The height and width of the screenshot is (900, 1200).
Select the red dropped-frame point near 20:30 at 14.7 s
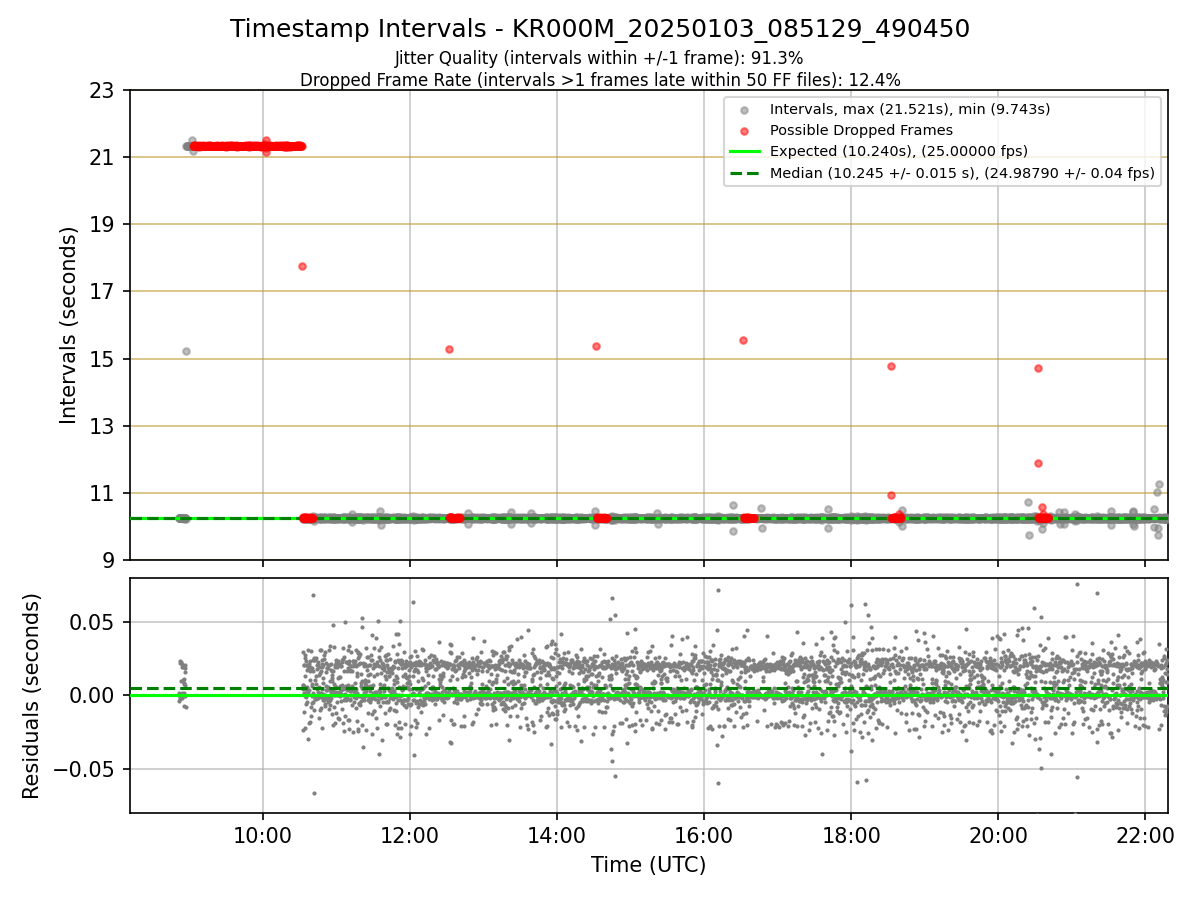point(1038,368)
